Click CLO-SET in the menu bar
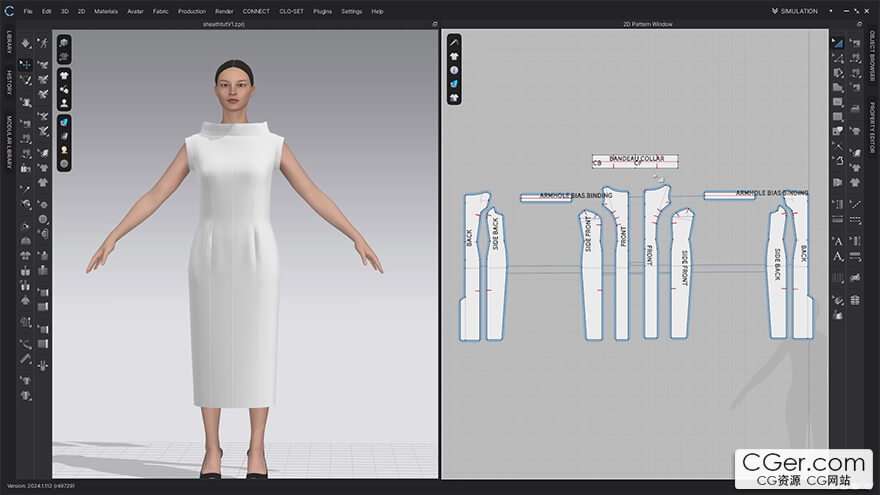Image resolution: width=880 pixels, height=495 pixels. (x=292, y=11)
